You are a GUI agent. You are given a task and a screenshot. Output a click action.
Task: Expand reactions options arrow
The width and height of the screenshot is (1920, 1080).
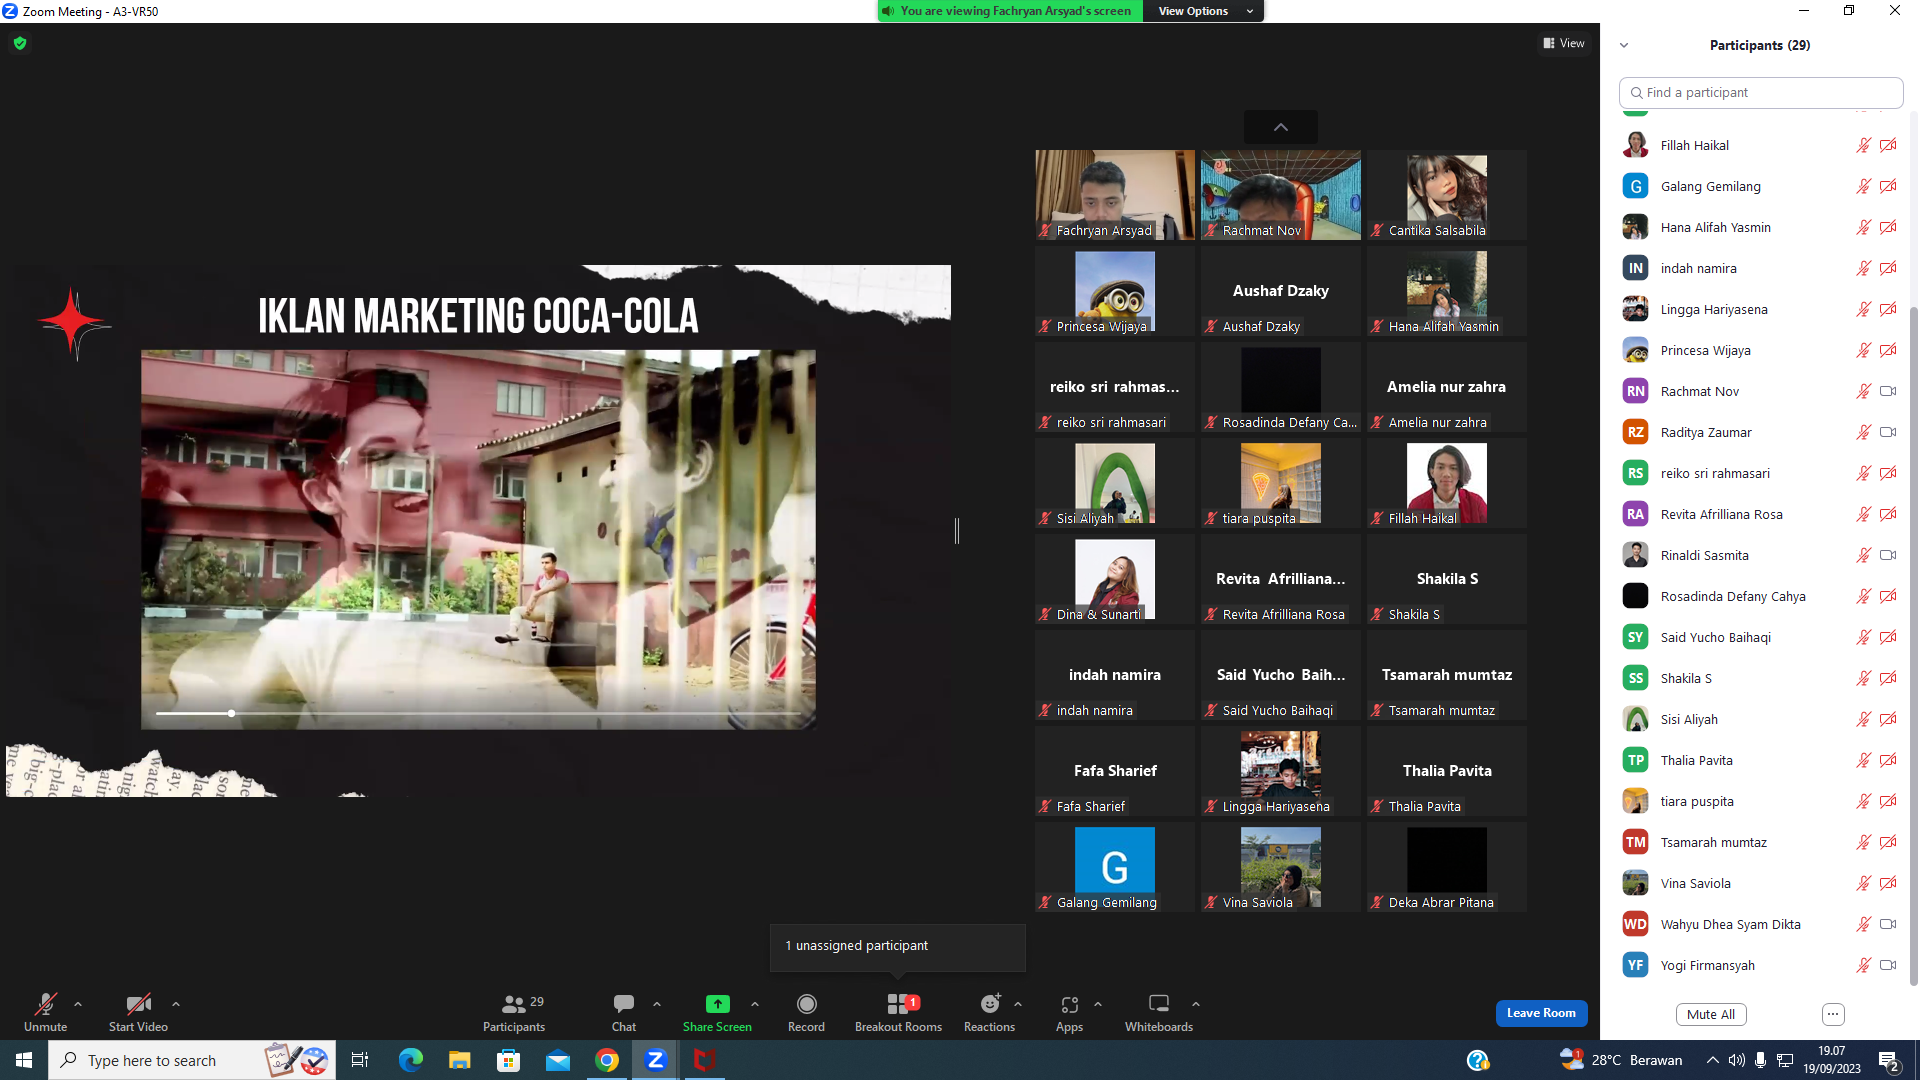pyautogui.click(x=1018, y=1004)
